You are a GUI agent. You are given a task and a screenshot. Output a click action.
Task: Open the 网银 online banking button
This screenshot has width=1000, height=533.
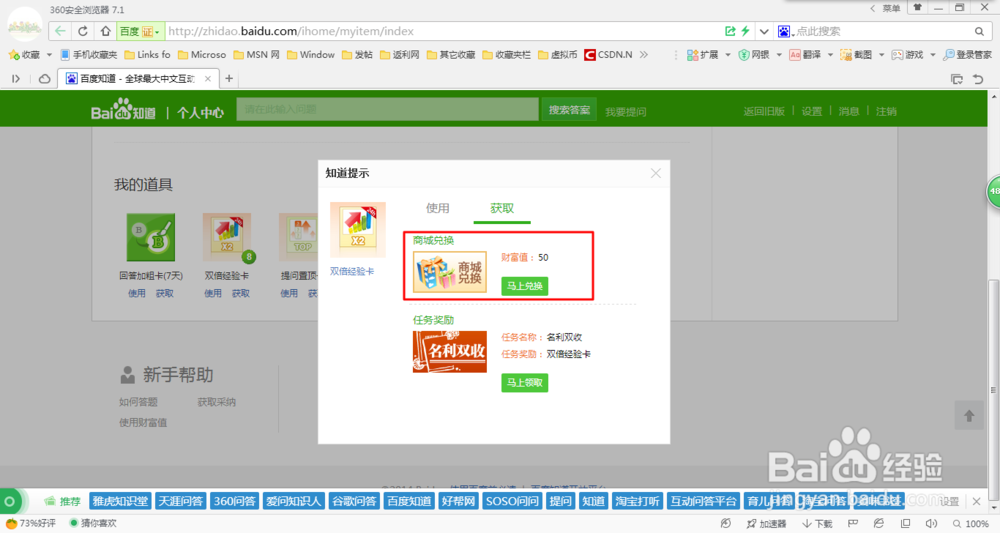click(754, 55)
